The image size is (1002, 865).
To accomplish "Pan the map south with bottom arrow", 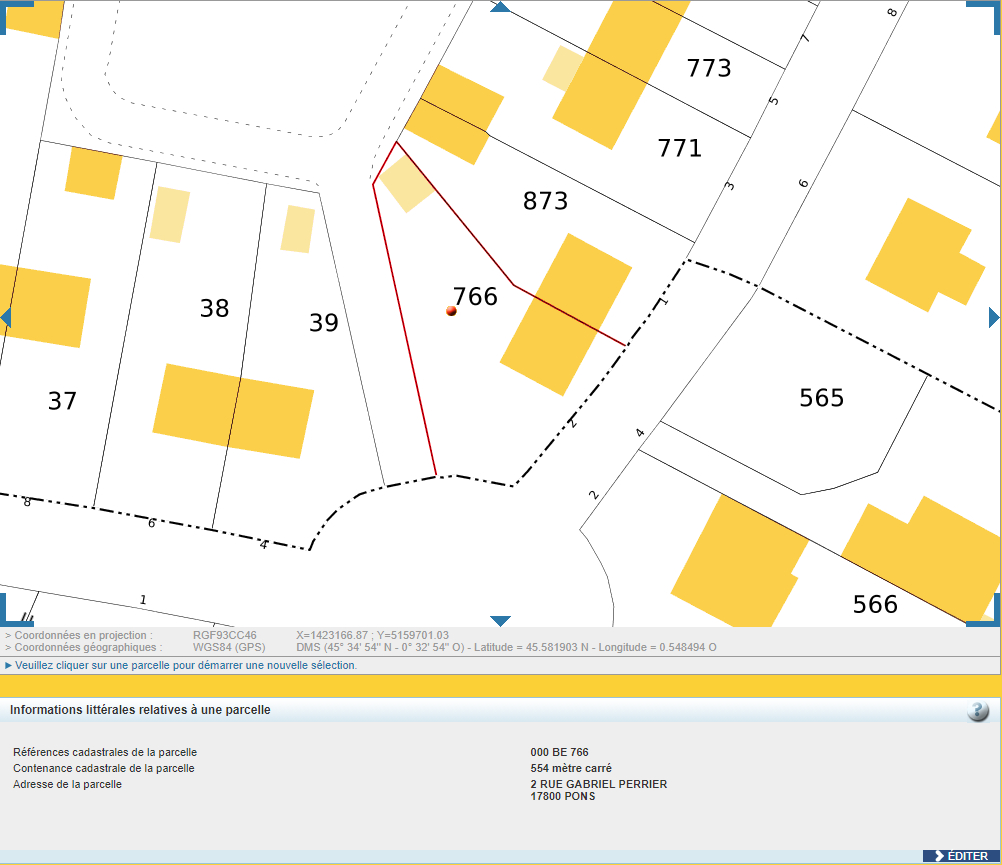I will (x=500, y=621).
